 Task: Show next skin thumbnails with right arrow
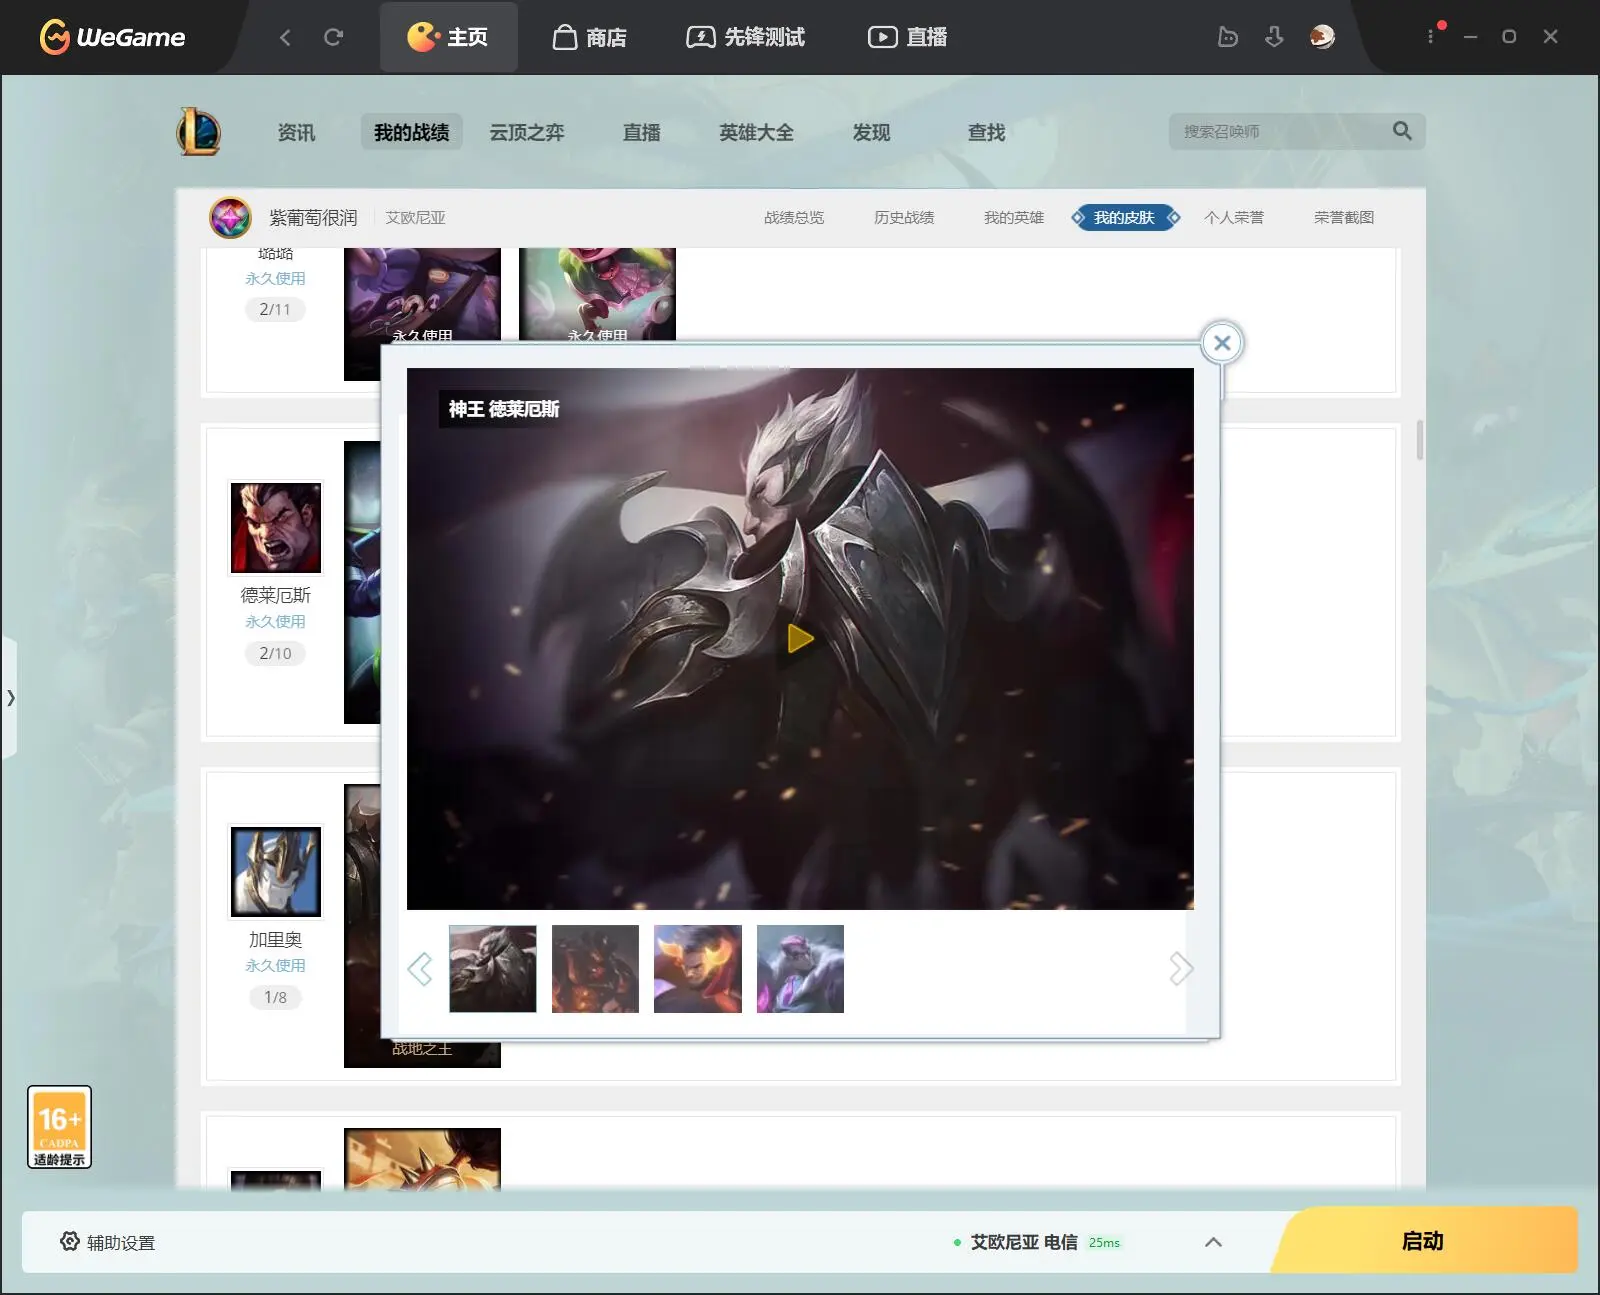1181,968
